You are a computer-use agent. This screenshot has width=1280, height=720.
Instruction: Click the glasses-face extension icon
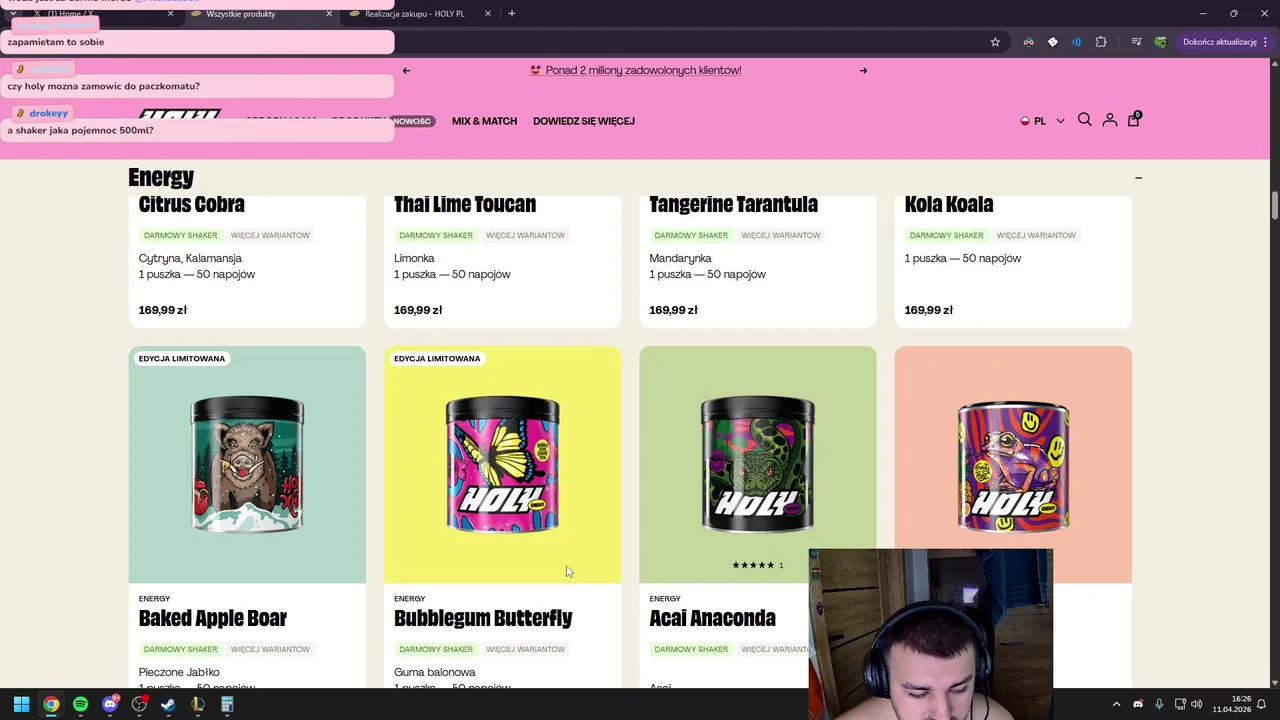pyautogui.click(x=1028, y=42)
